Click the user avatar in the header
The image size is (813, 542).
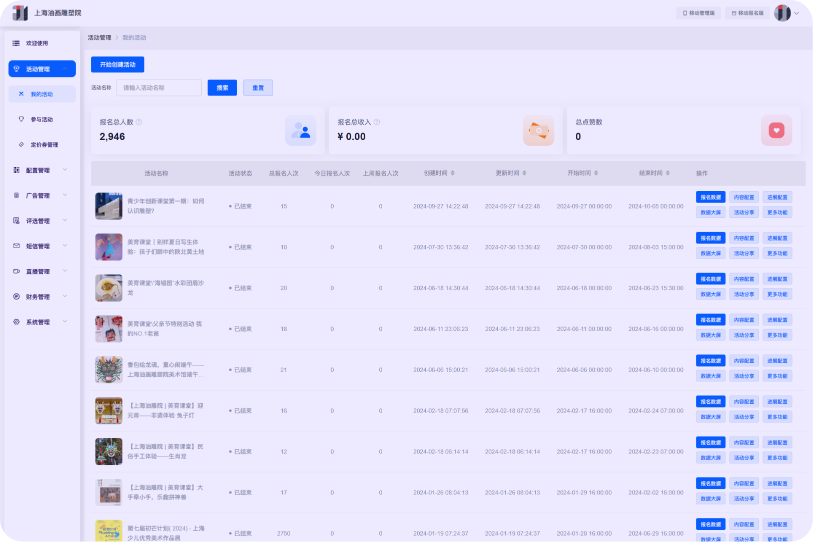click(x=782, y=13)
